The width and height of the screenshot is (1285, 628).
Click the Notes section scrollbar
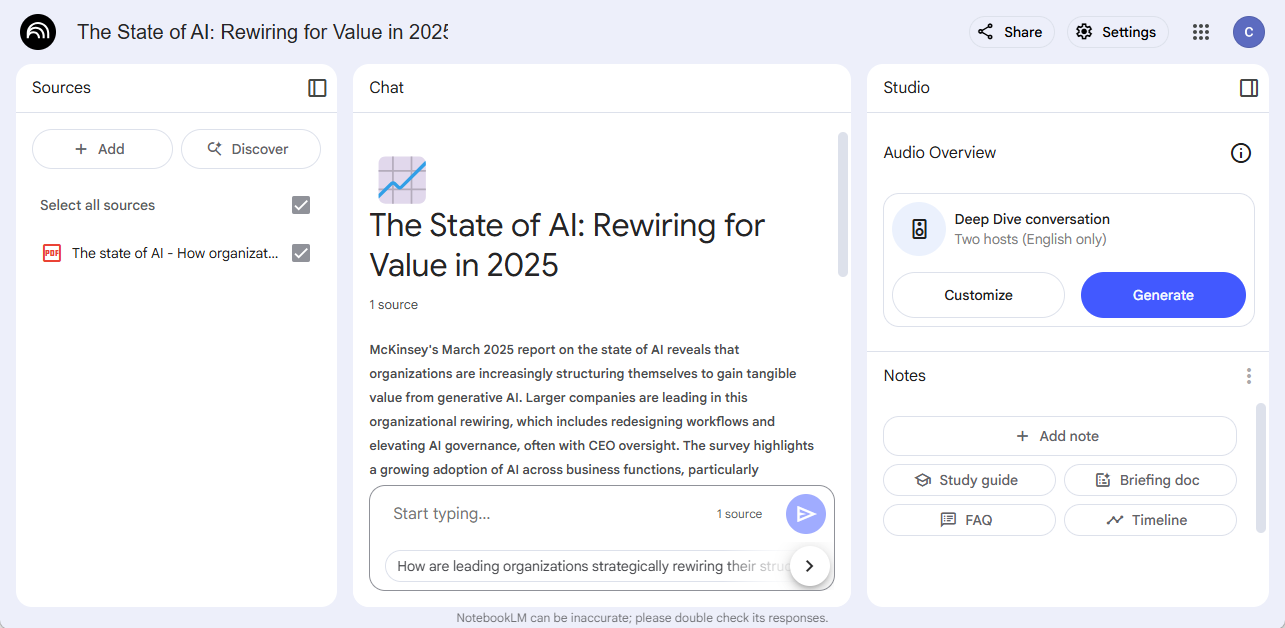[1261, 468]
